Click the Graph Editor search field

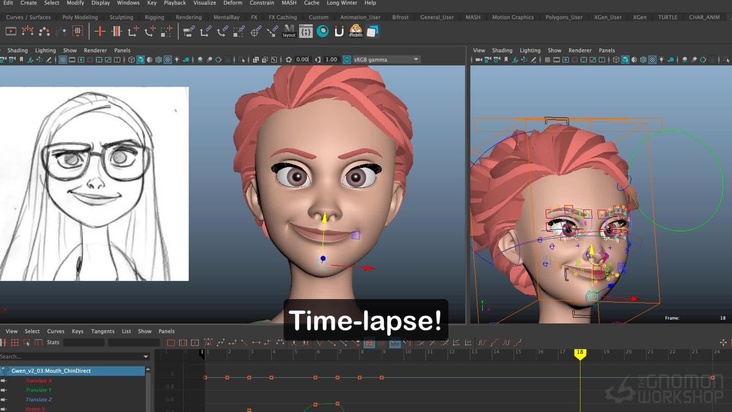point(70,356)
